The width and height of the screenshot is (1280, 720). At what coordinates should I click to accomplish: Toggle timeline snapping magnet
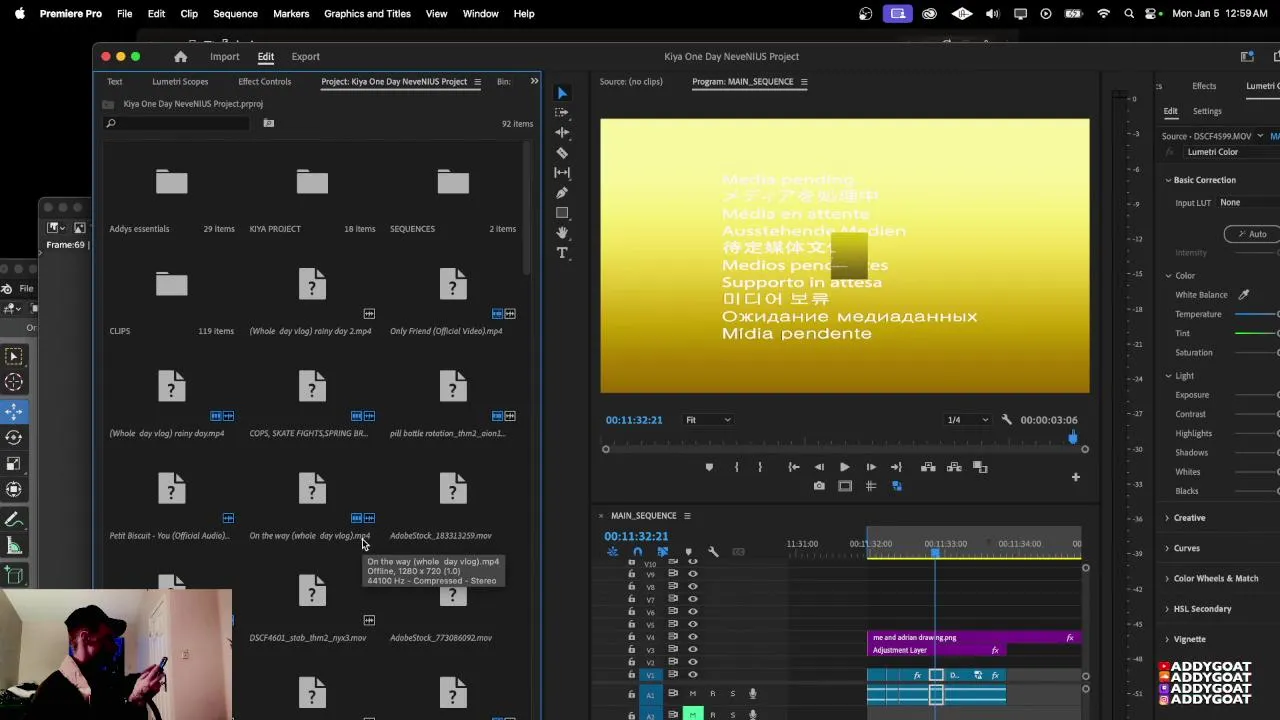637,552
